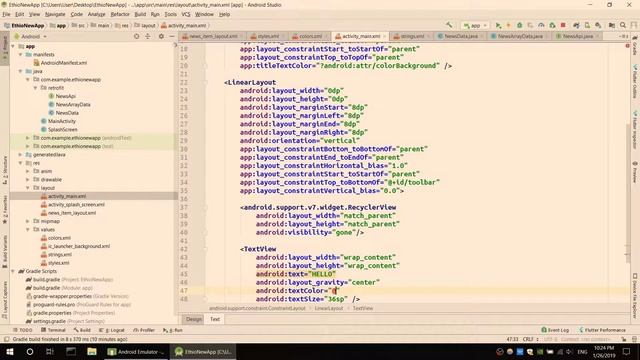
Task: Open the app run configuration dropdown
Action: (x=475, y=25)
